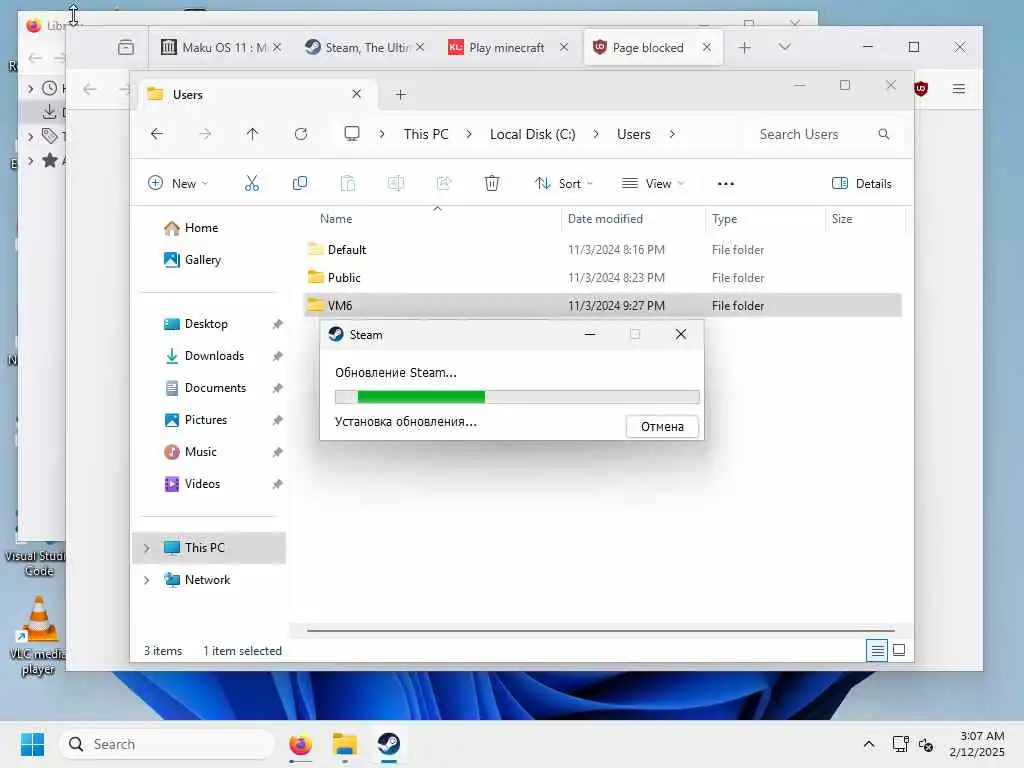Expand Network in navigation pane
Screen dimensions: 1024x768
147,580
